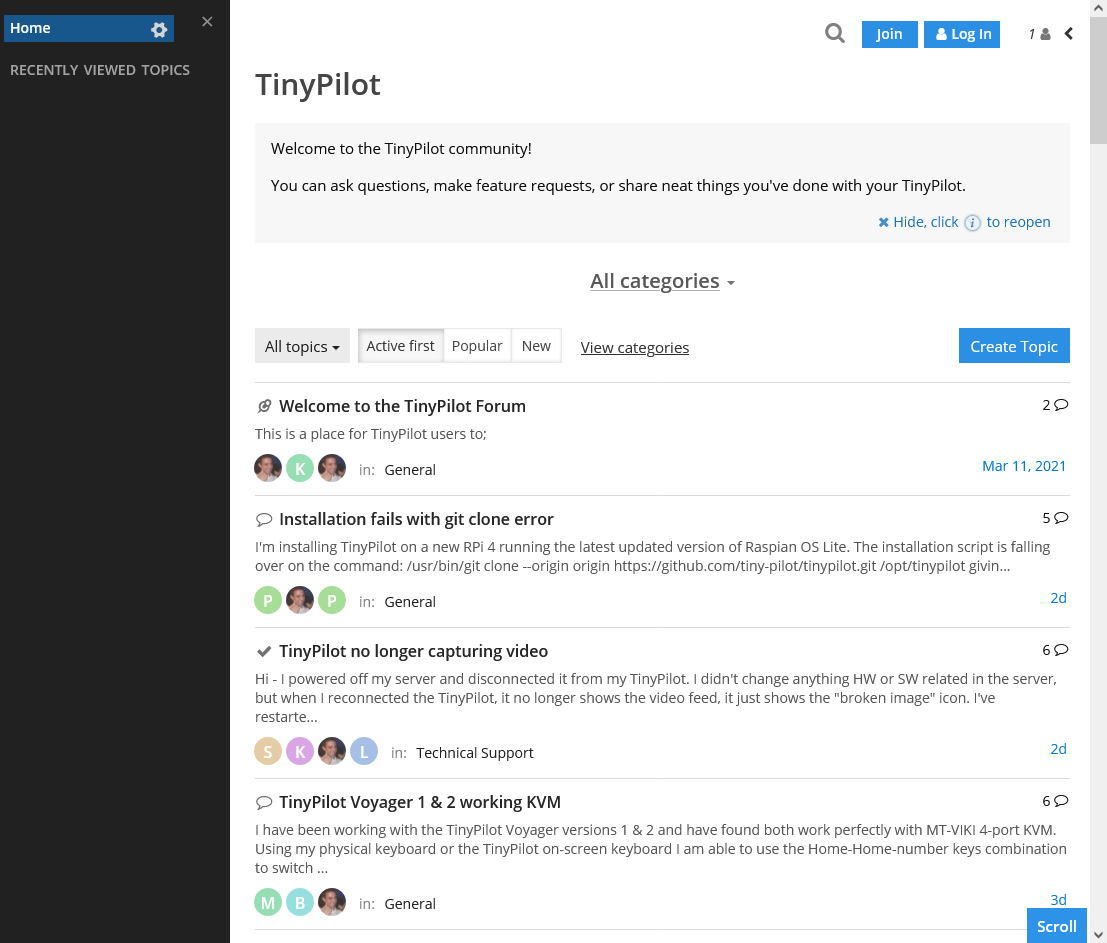Click the Create Topic button
The image size is (1107, 943).
tap(1014, 346)
